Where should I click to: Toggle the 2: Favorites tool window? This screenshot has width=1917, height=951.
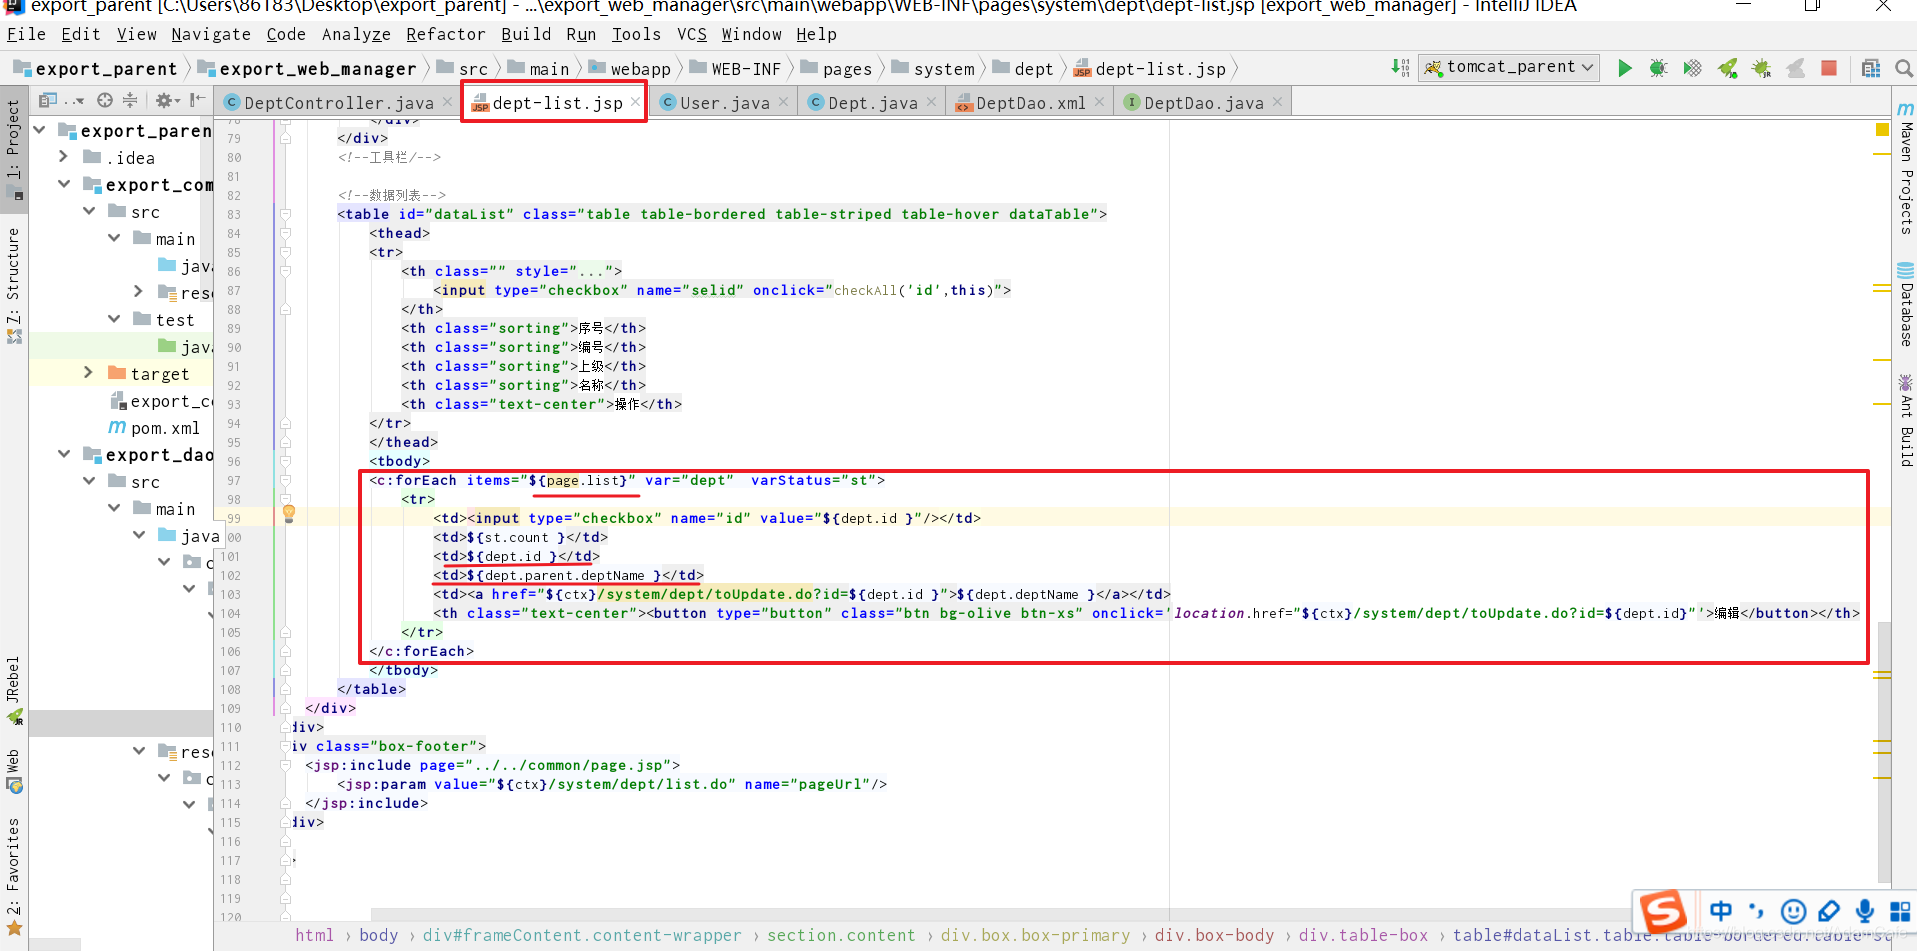click(14, 877)
